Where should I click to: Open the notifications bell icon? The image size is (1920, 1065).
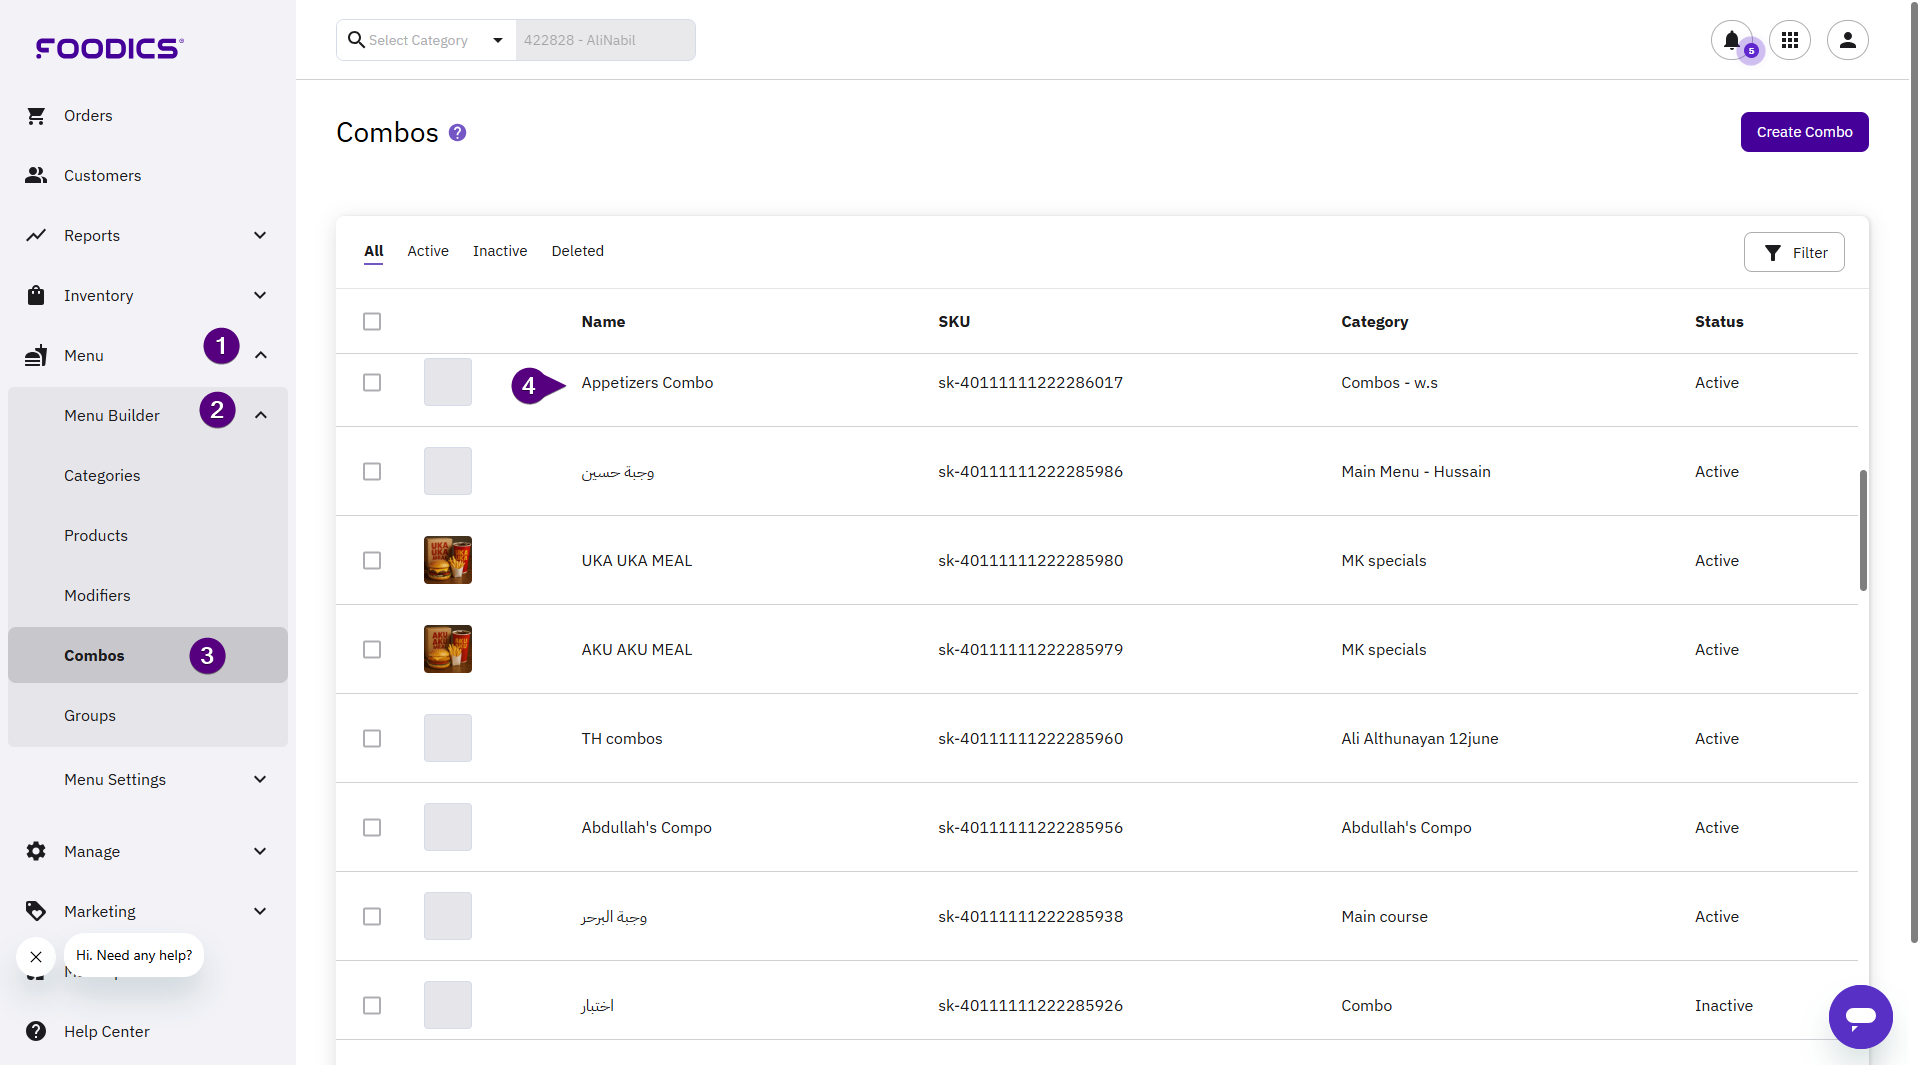point(1731,40)
